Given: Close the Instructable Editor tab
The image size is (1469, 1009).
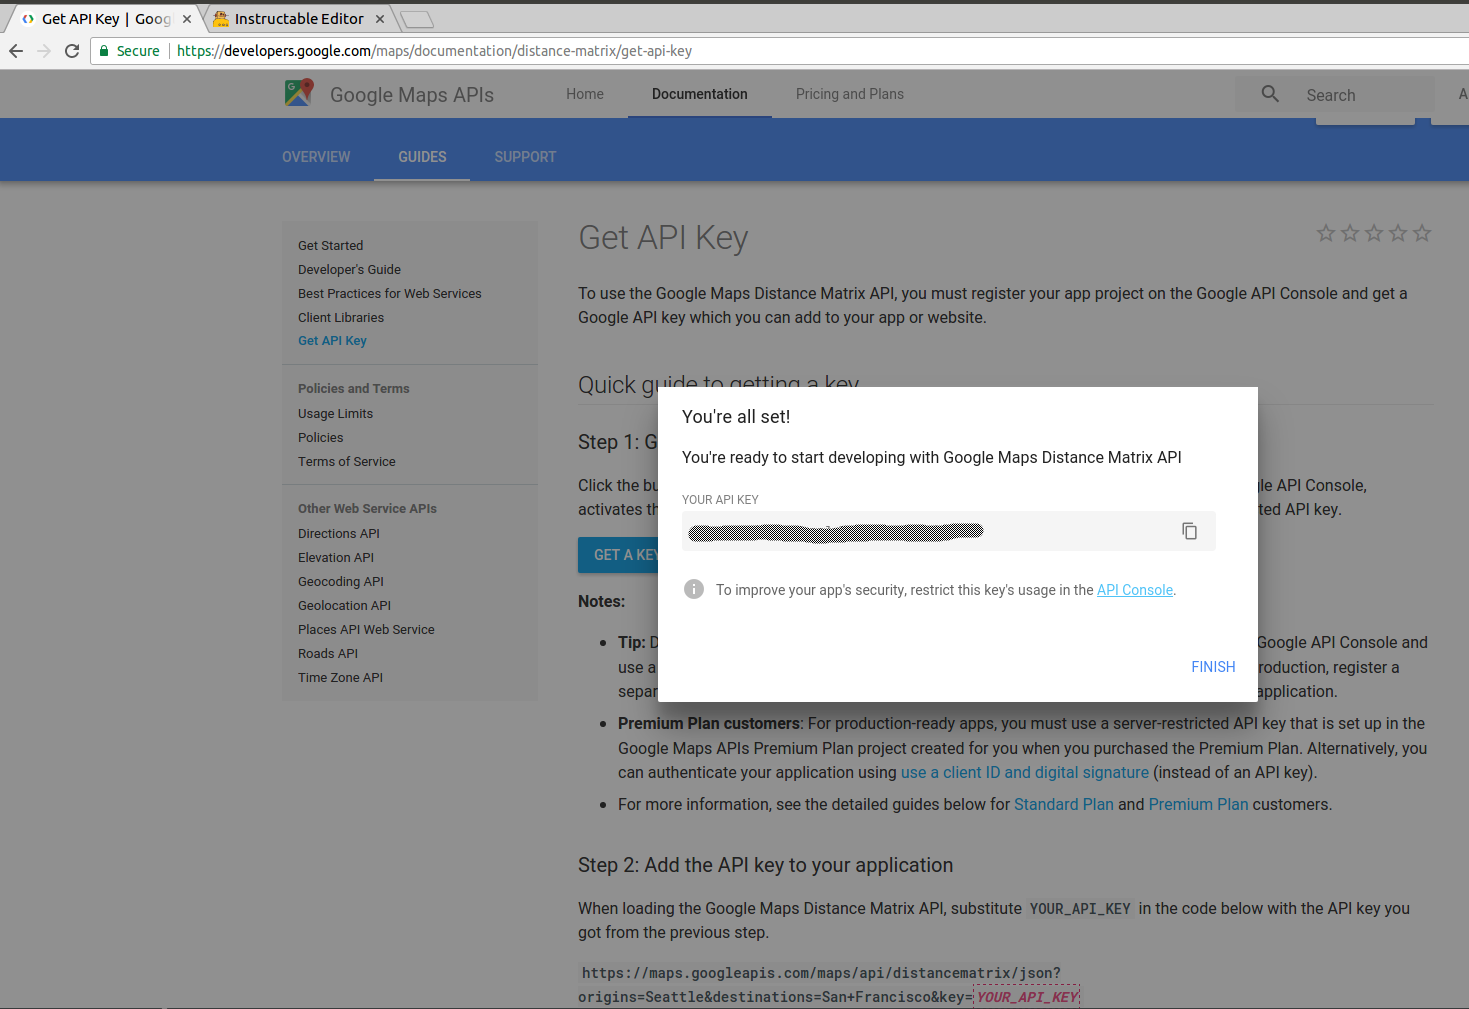Looking at the screenshot, I should pos(380,19).
